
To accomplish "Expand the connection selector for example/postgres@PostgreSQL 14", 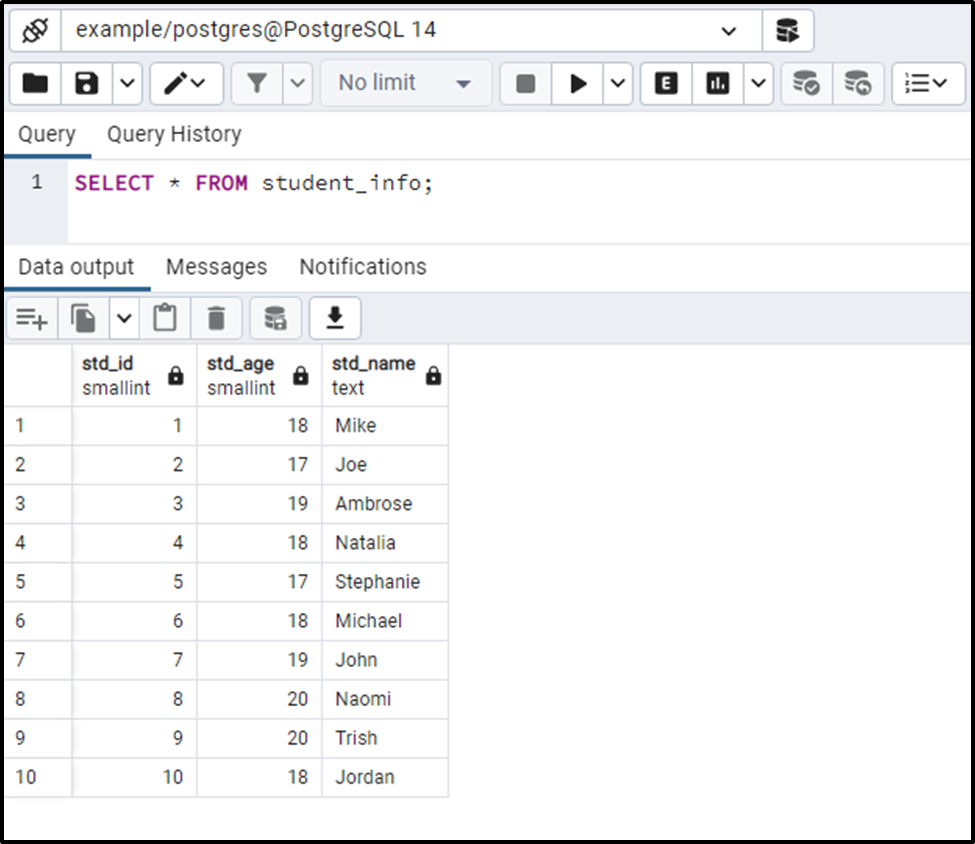I will coord(728,31).
